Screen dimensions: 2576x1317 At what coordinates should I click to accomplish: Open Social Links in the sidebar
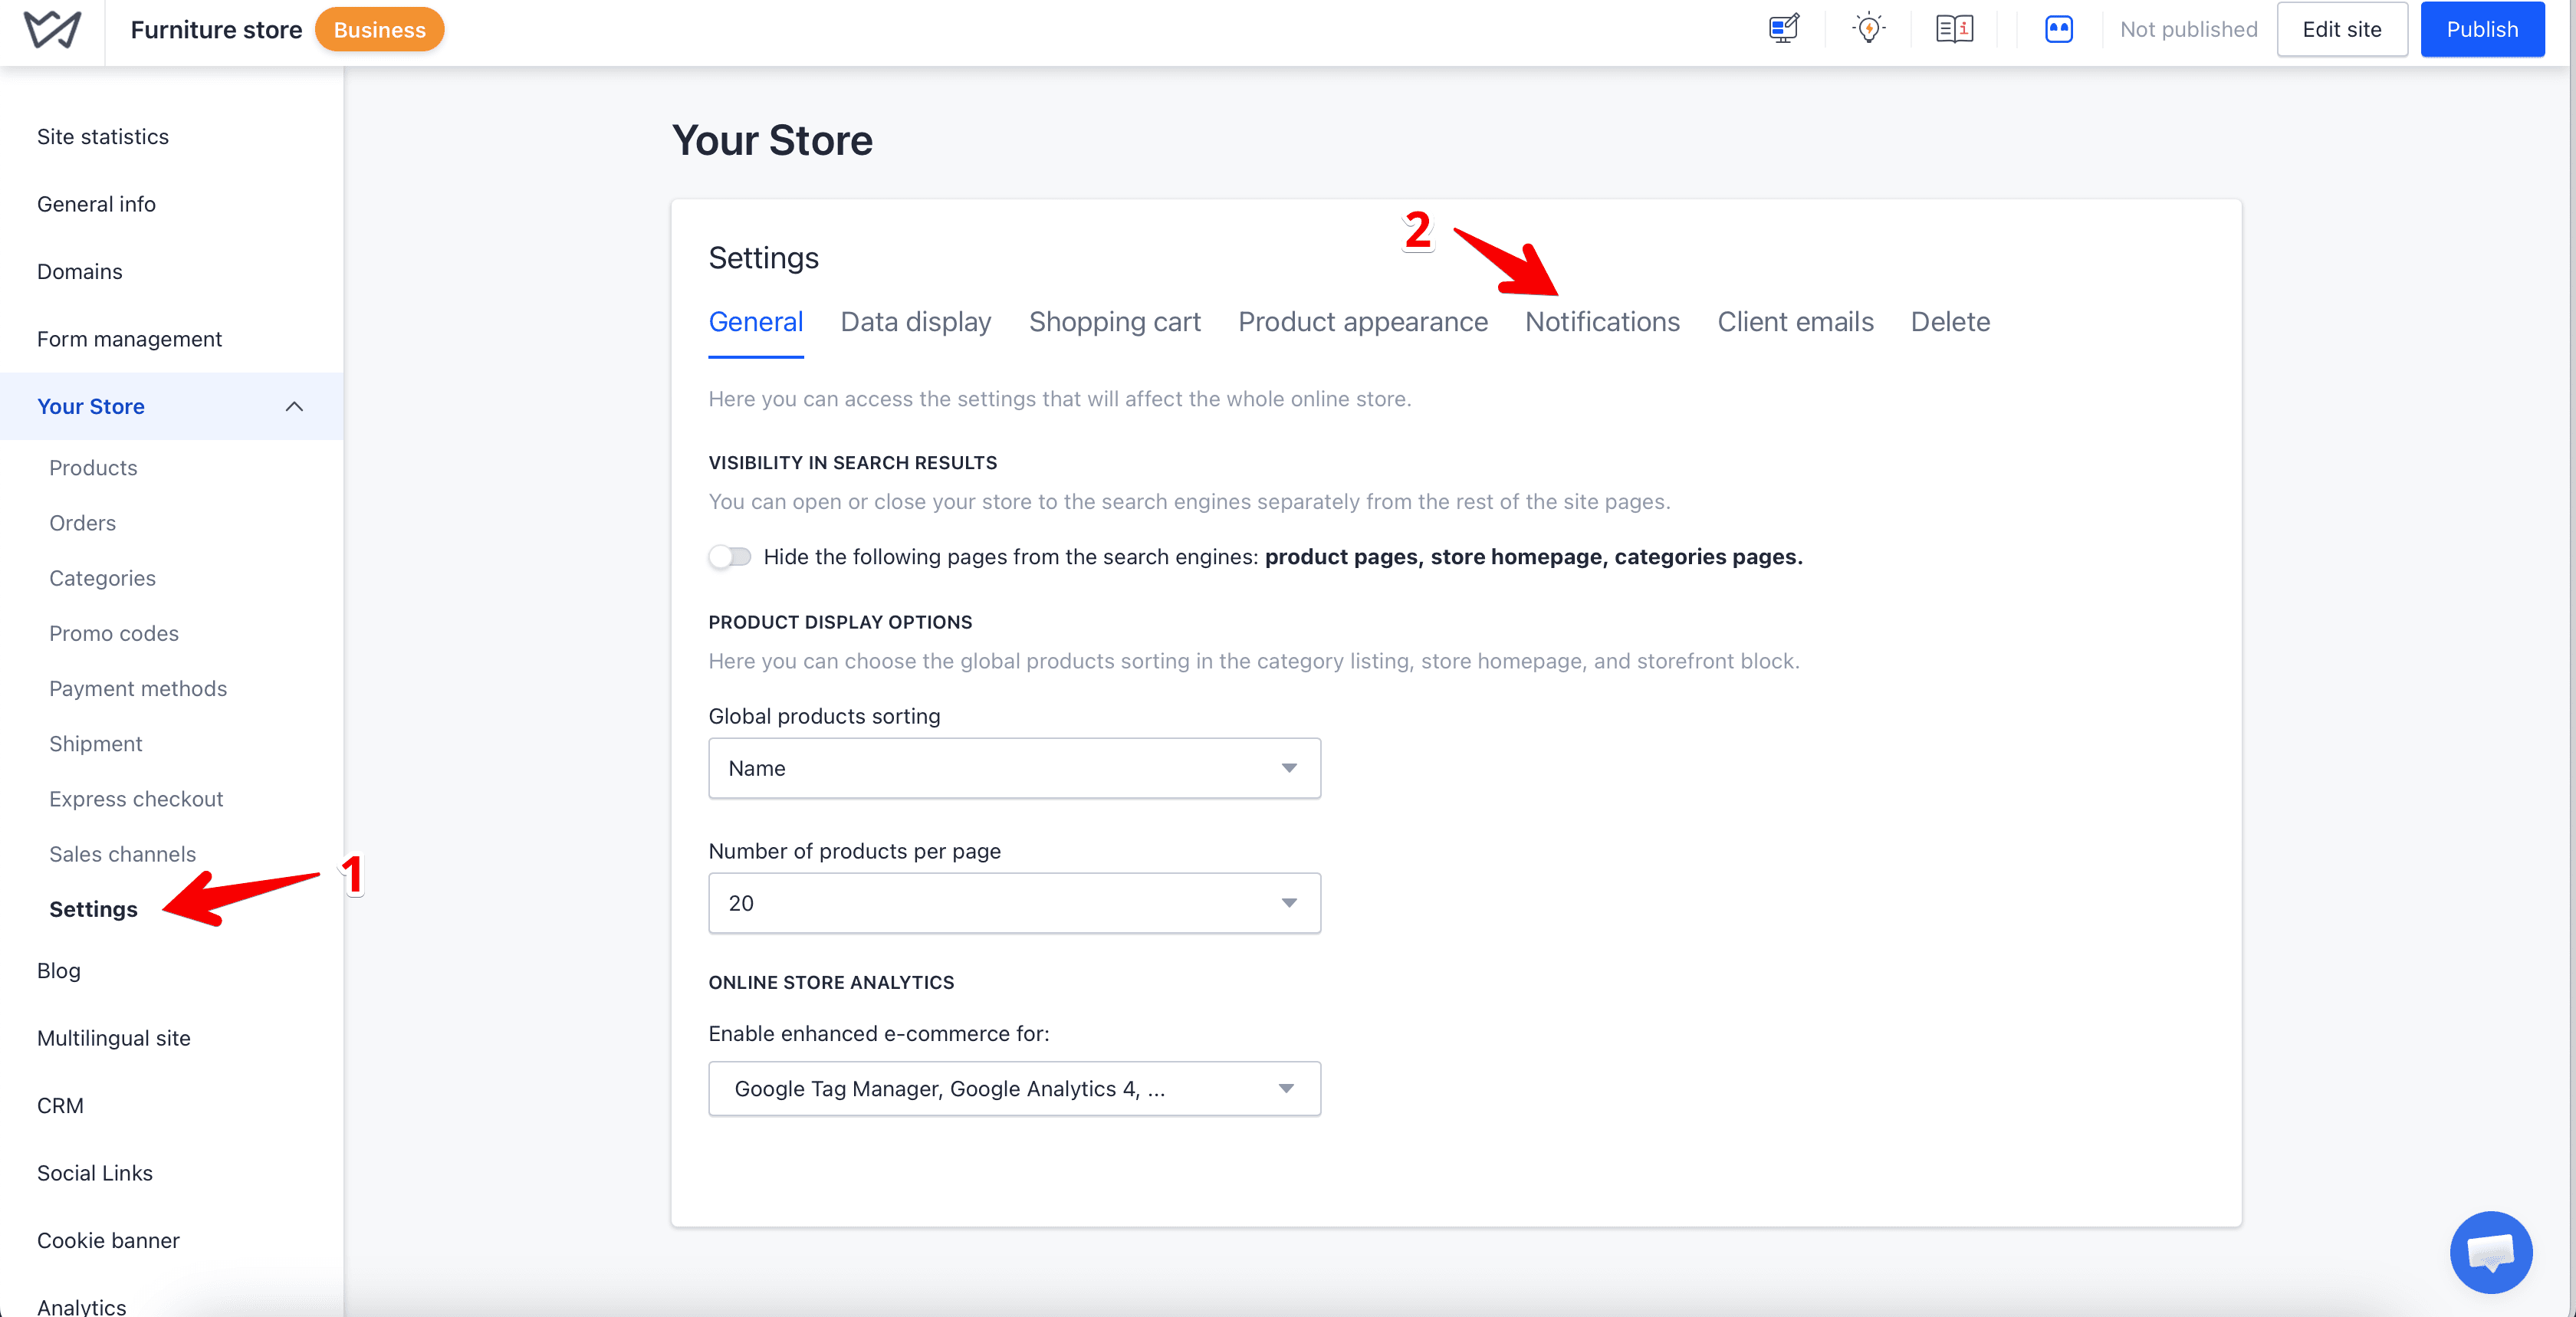pos(95,1173)
